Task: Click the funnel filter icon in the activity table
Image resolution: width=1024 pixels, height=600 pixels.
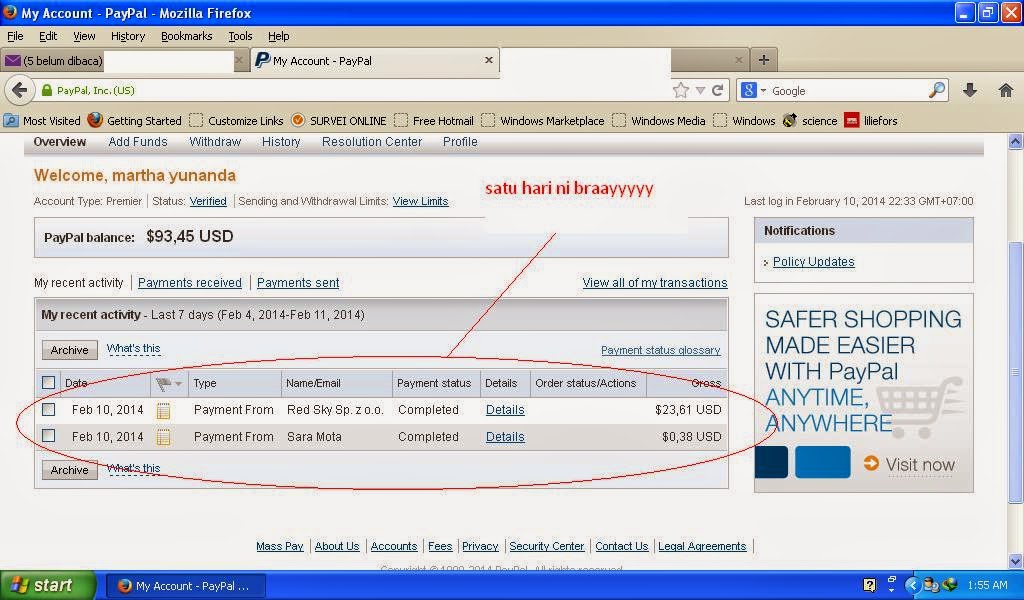Action: point(164,383)
